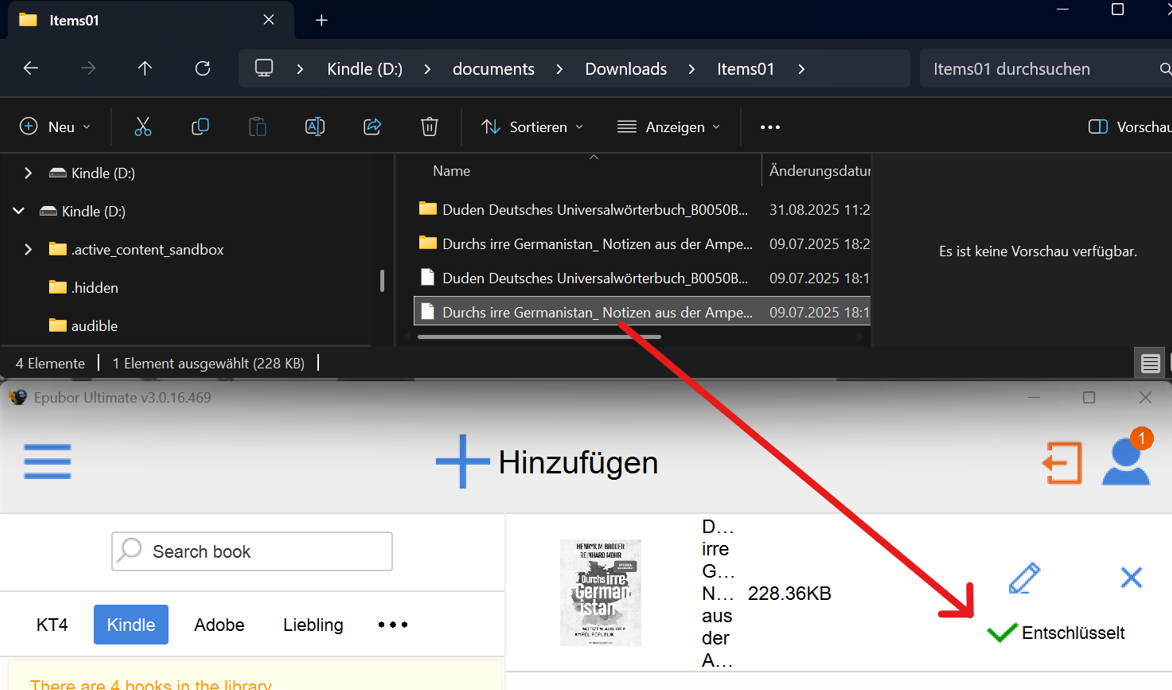Switch to details view via status bar icon
Screen dimensions: 1172x690
[1149, 362]
